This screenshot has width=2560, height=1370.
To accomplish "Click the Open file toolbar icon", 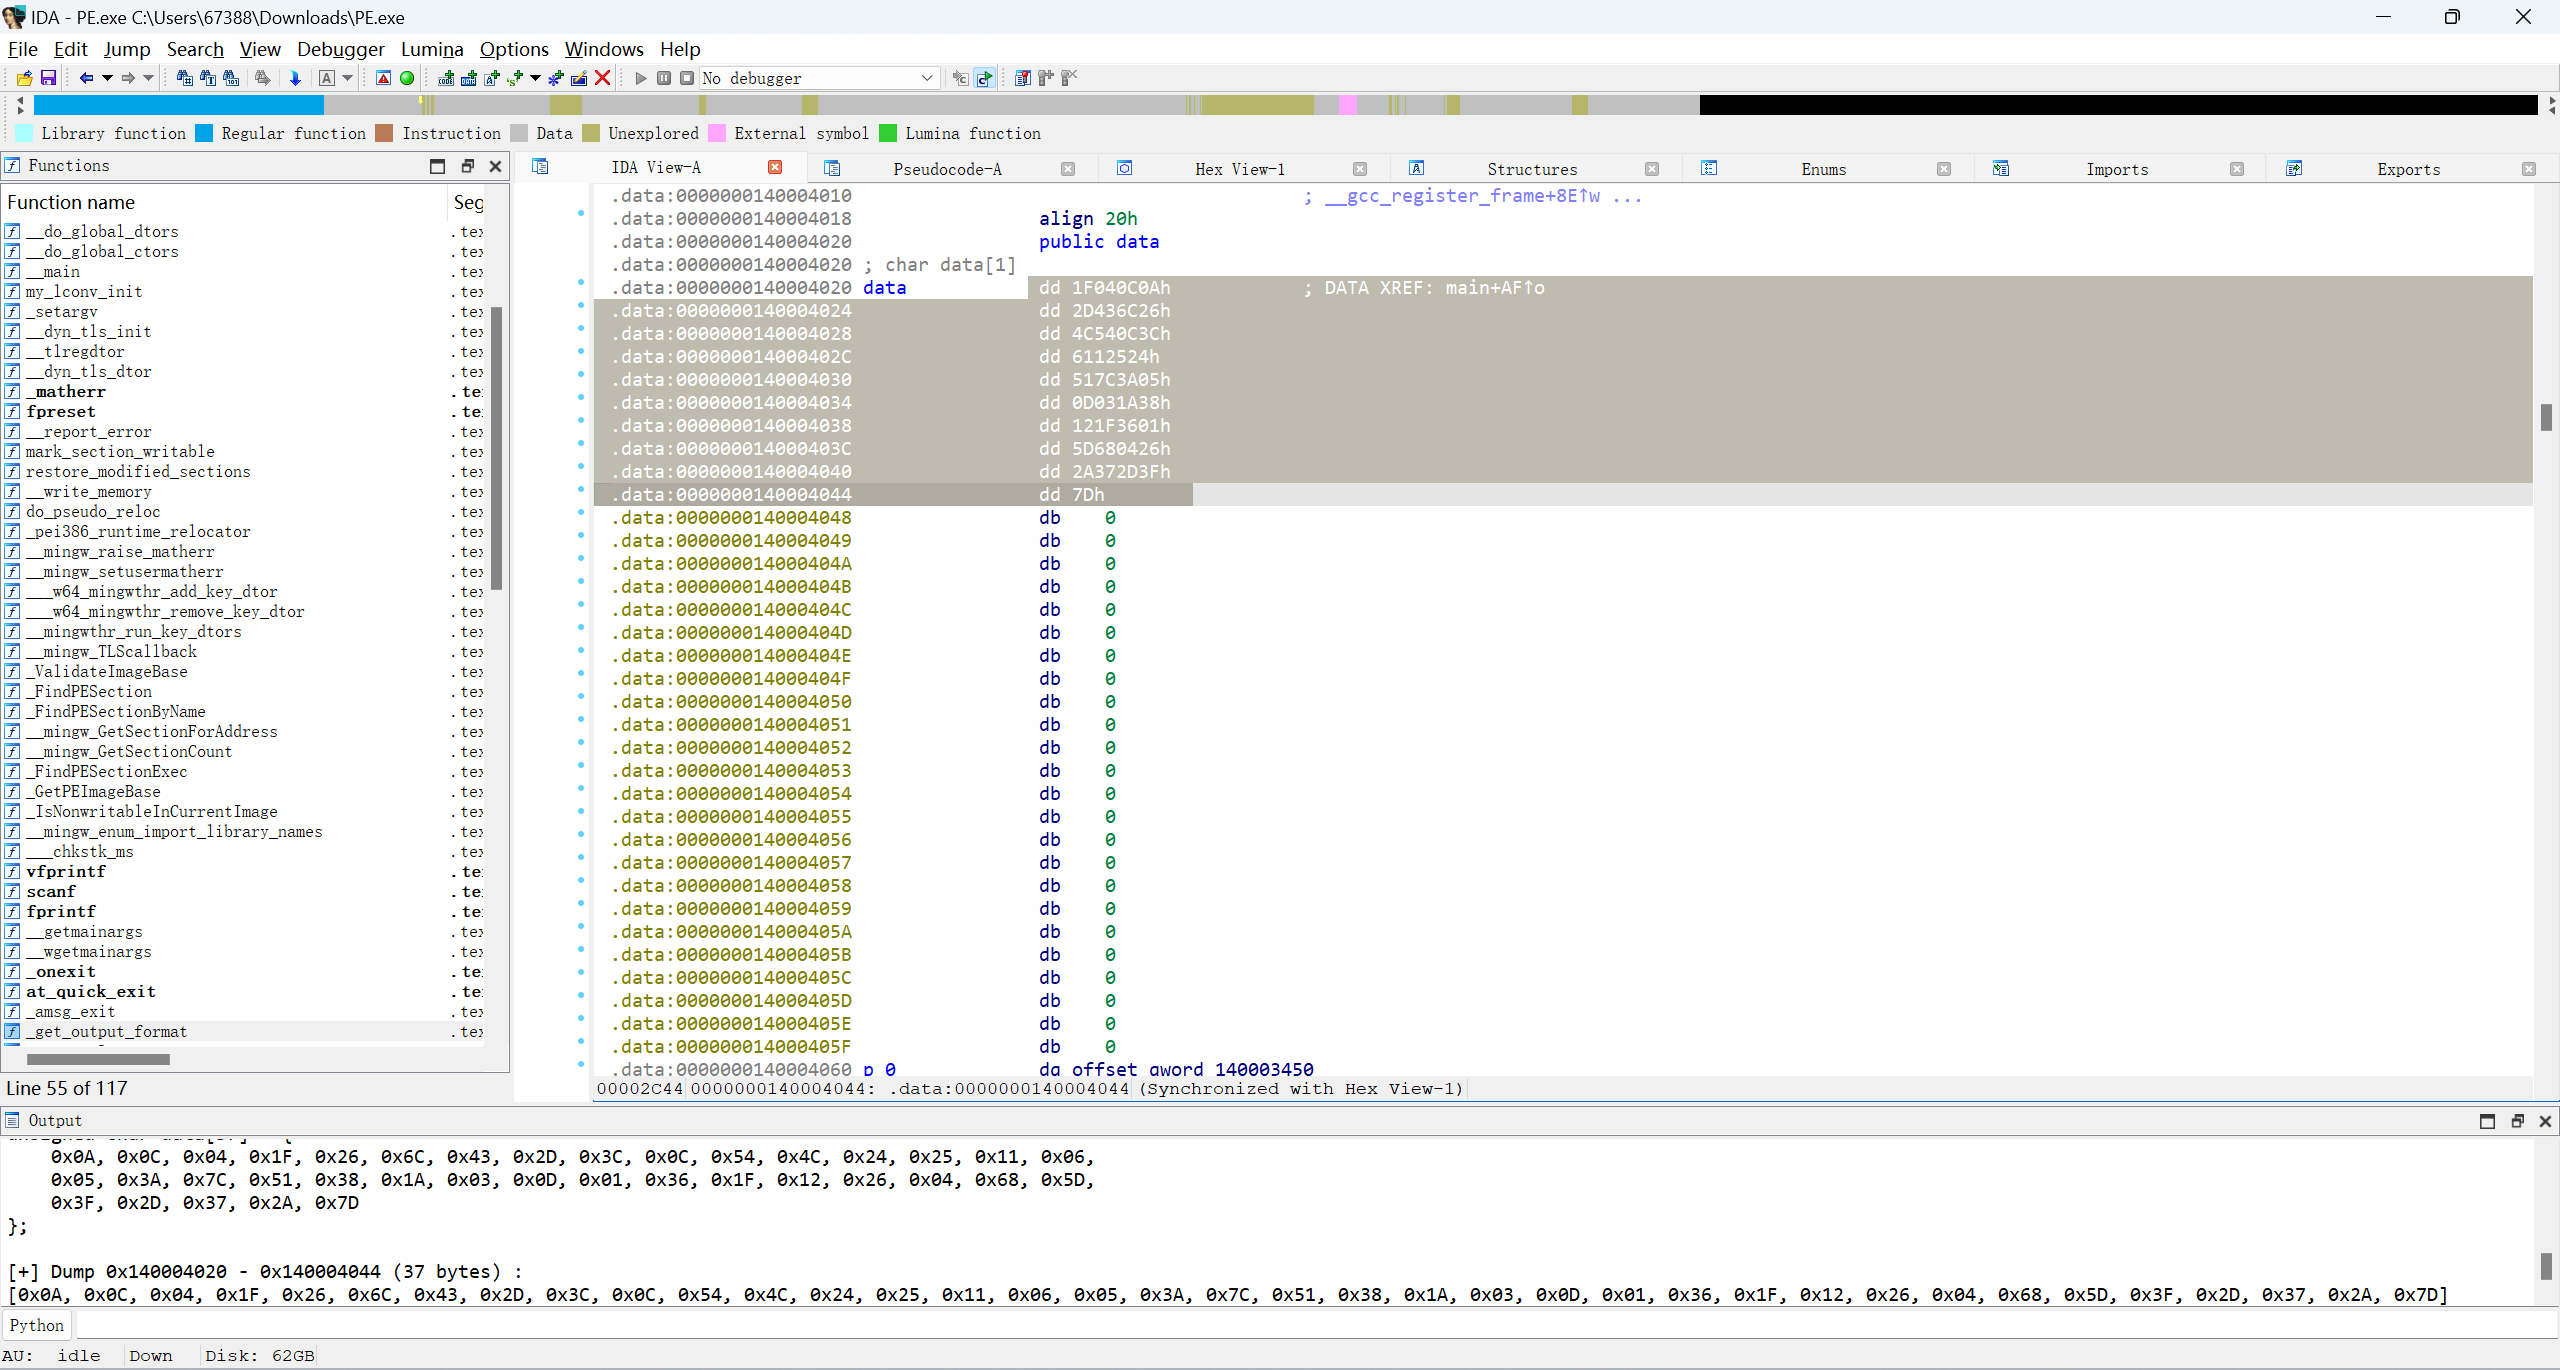I will (x=24, y=78).
